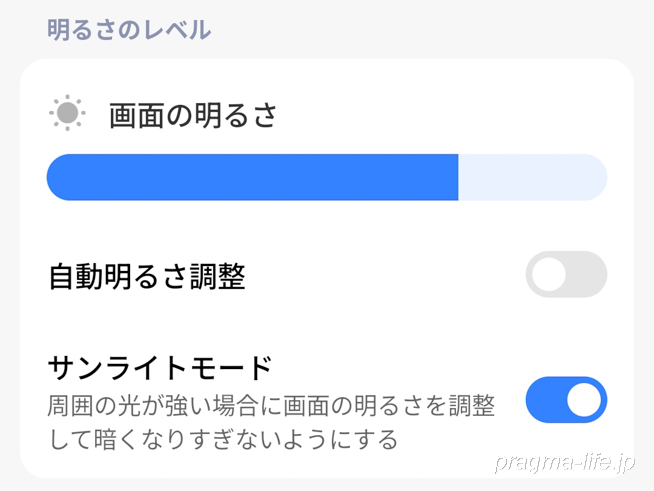Click the 明るさのレベル section header
The height and width of the screenshot is (491, 654).
(x=129, y=29)
